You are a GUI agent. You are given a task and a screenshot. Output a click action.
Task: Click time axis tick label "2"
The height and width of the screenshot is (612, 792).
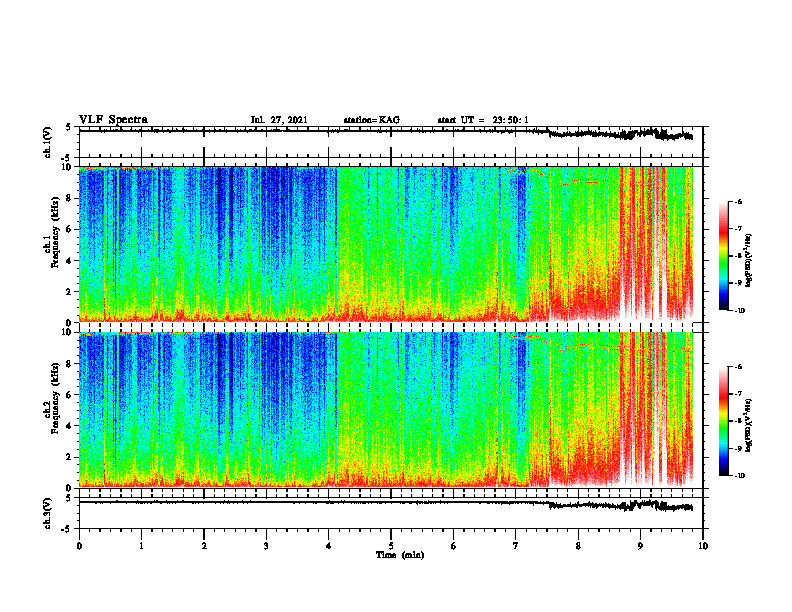click(204, 546)
